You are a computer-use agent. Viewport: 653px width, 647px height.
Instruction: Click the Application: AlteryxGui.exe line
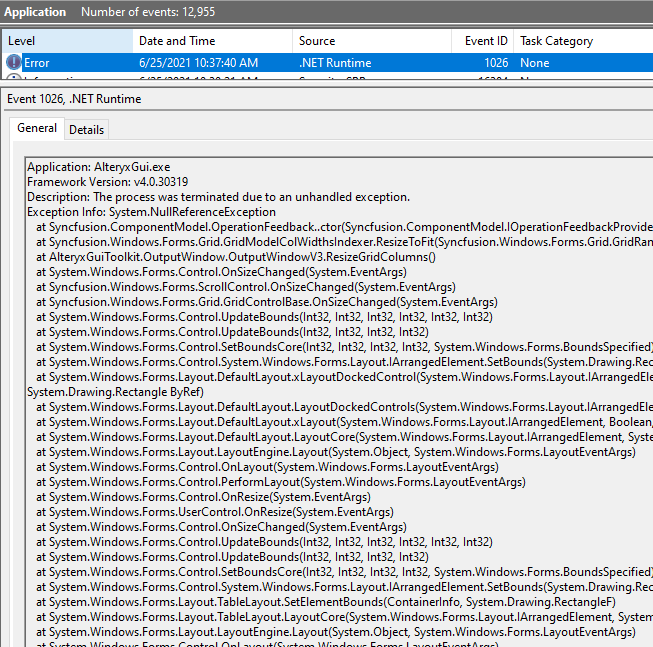99,167
